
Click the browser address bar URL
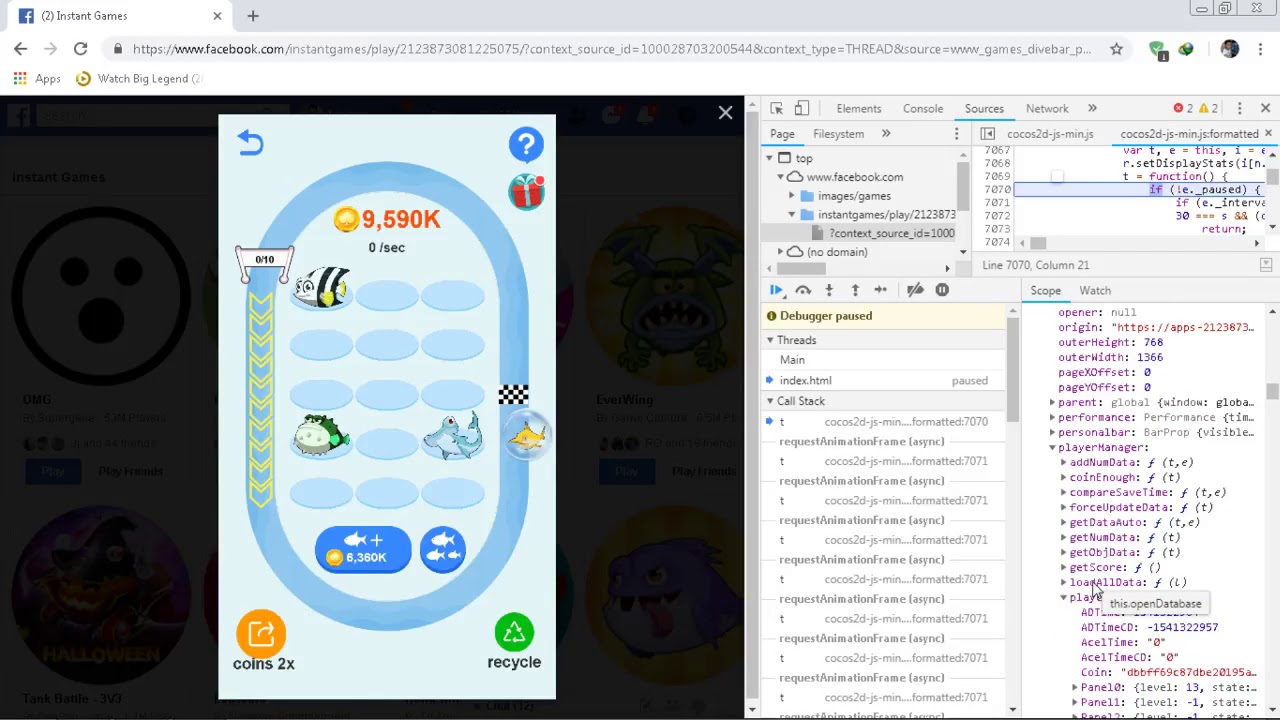[x=611, y=49]
